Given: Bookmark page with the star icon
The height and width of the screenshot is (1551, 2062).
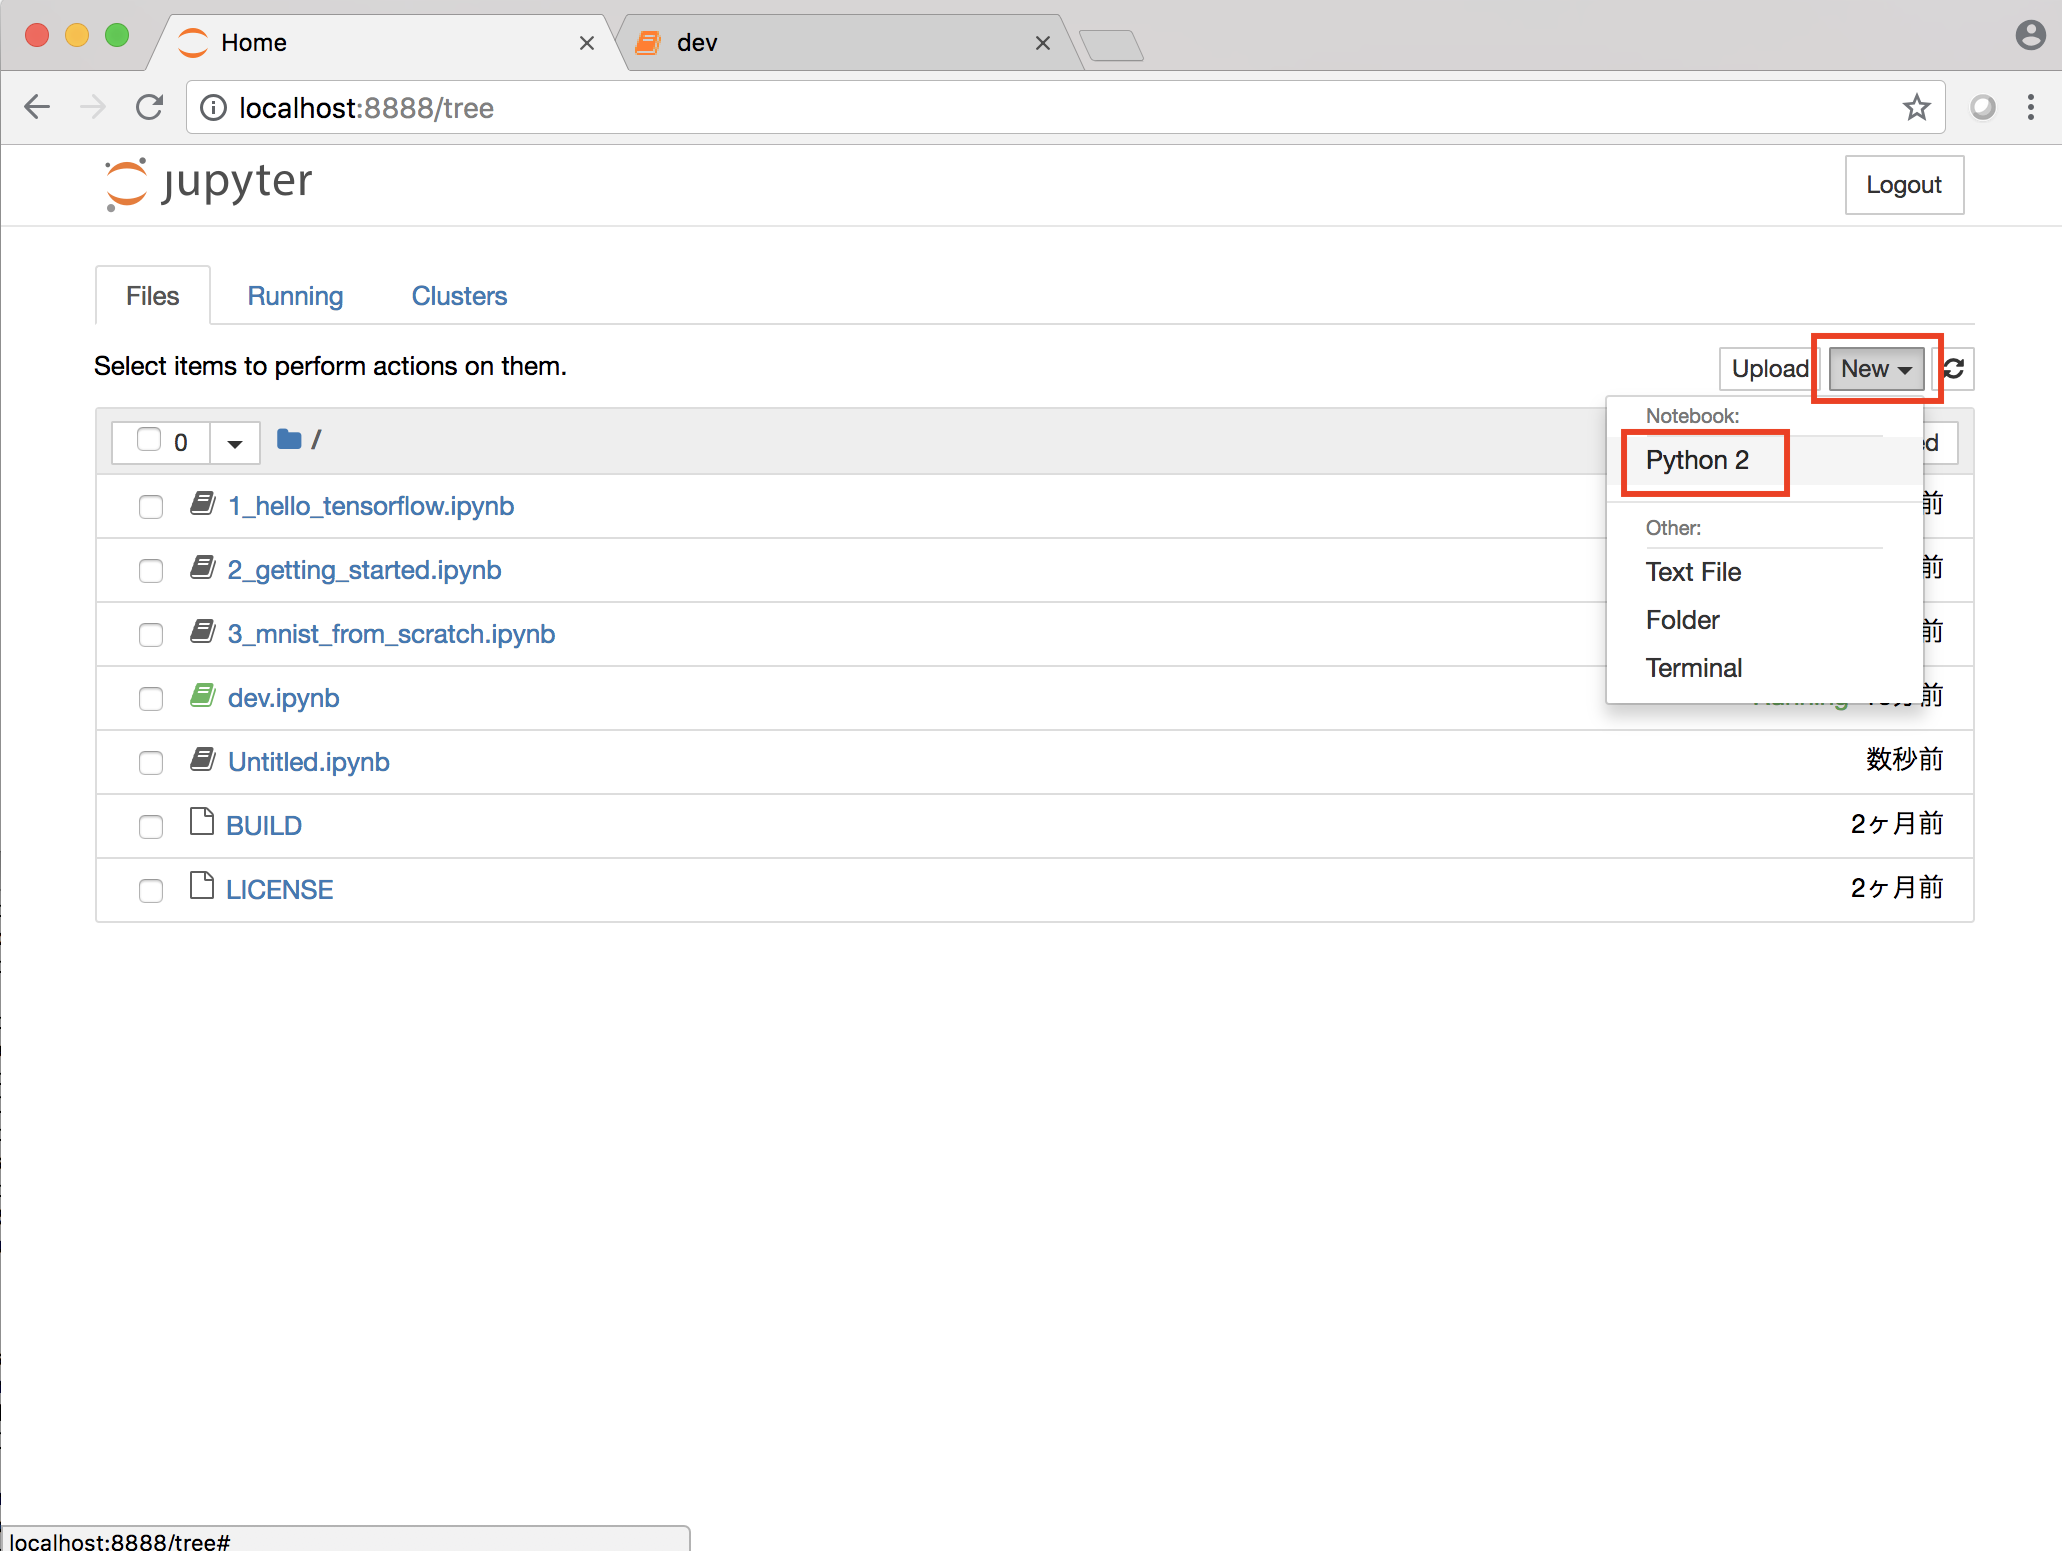Looking at the screenshot, I should [x=1916, y=107].
